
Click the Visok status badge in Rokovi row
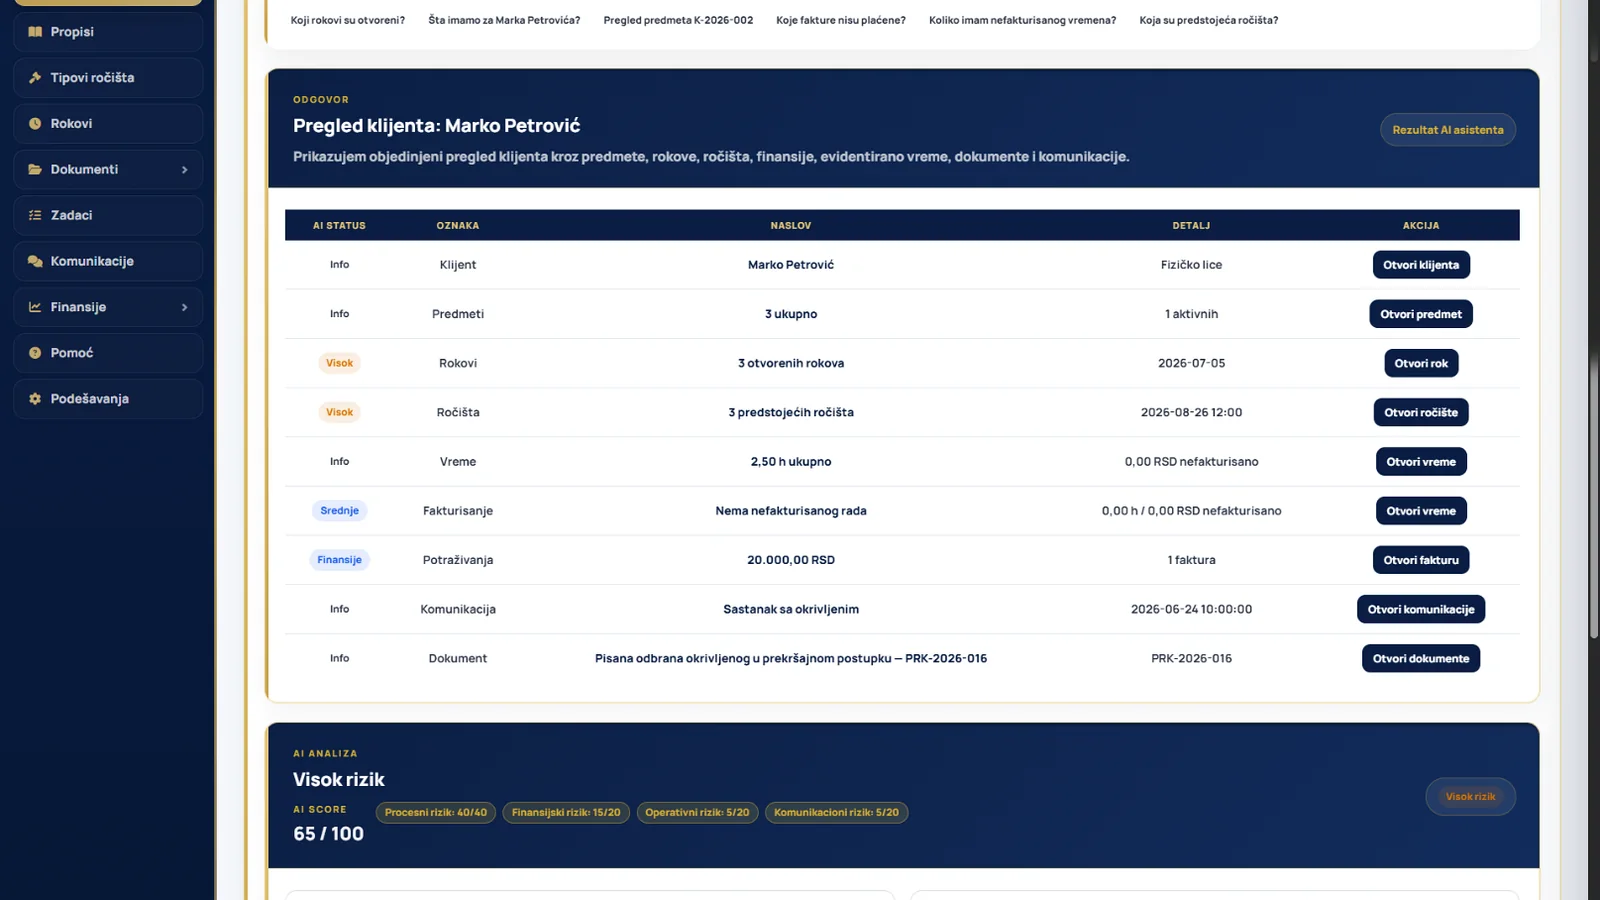coord(339,363)
